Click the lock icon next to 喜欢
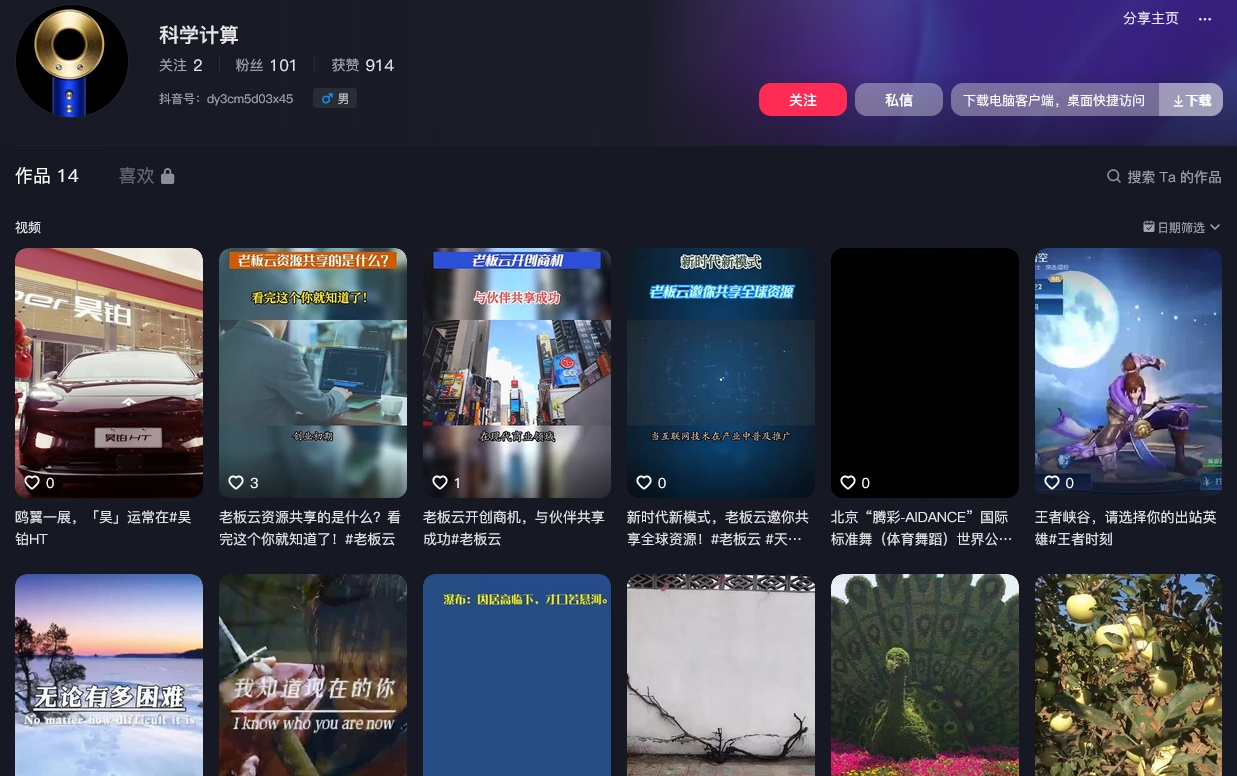 [168, 176]
